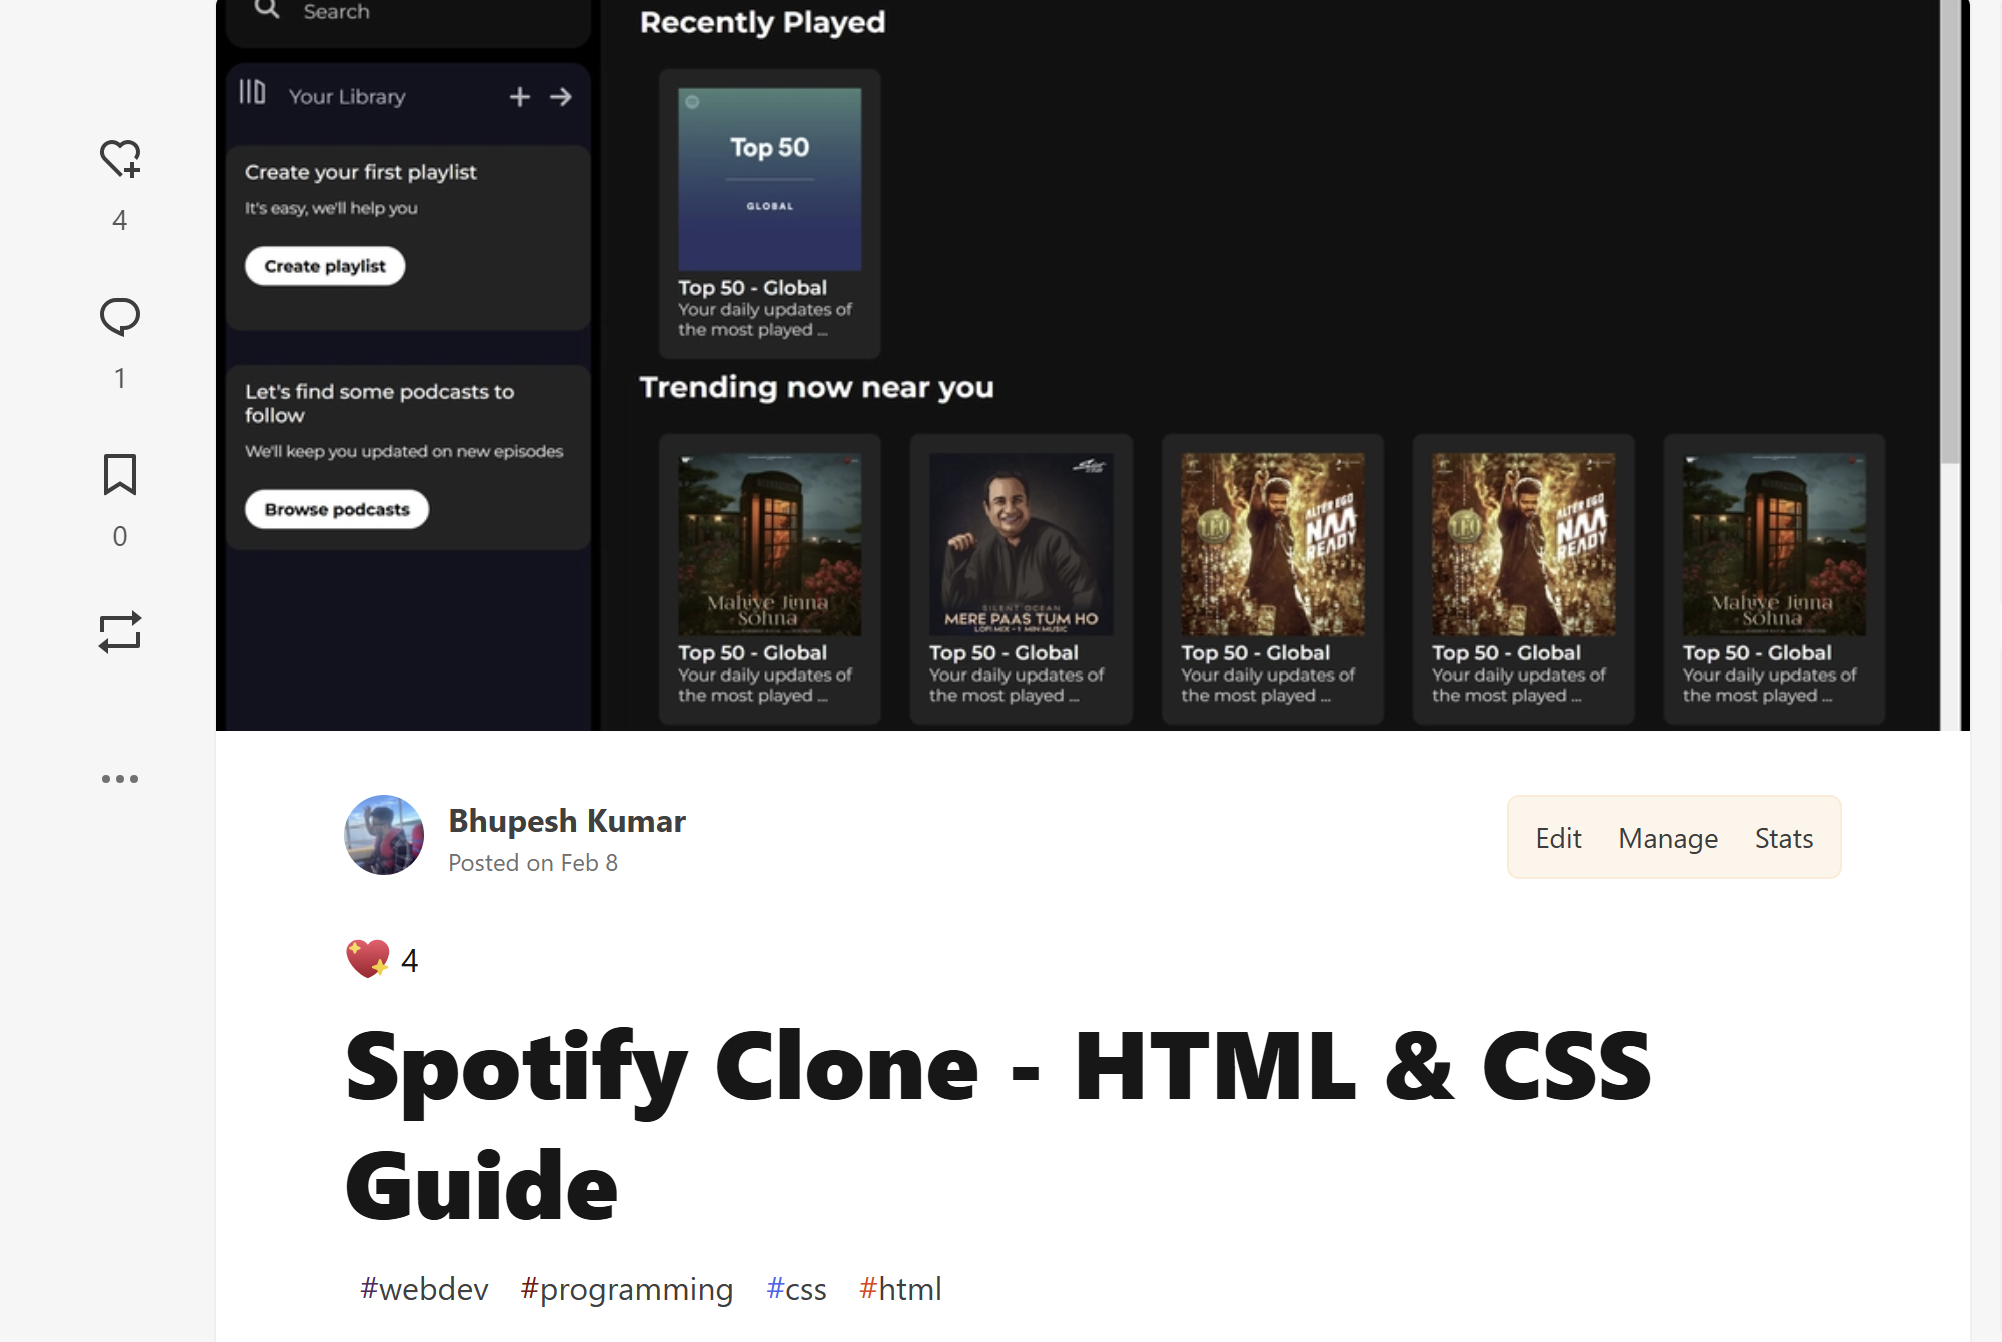
Task: Switch to the Stats tab
Action: tap(1784, 838)
